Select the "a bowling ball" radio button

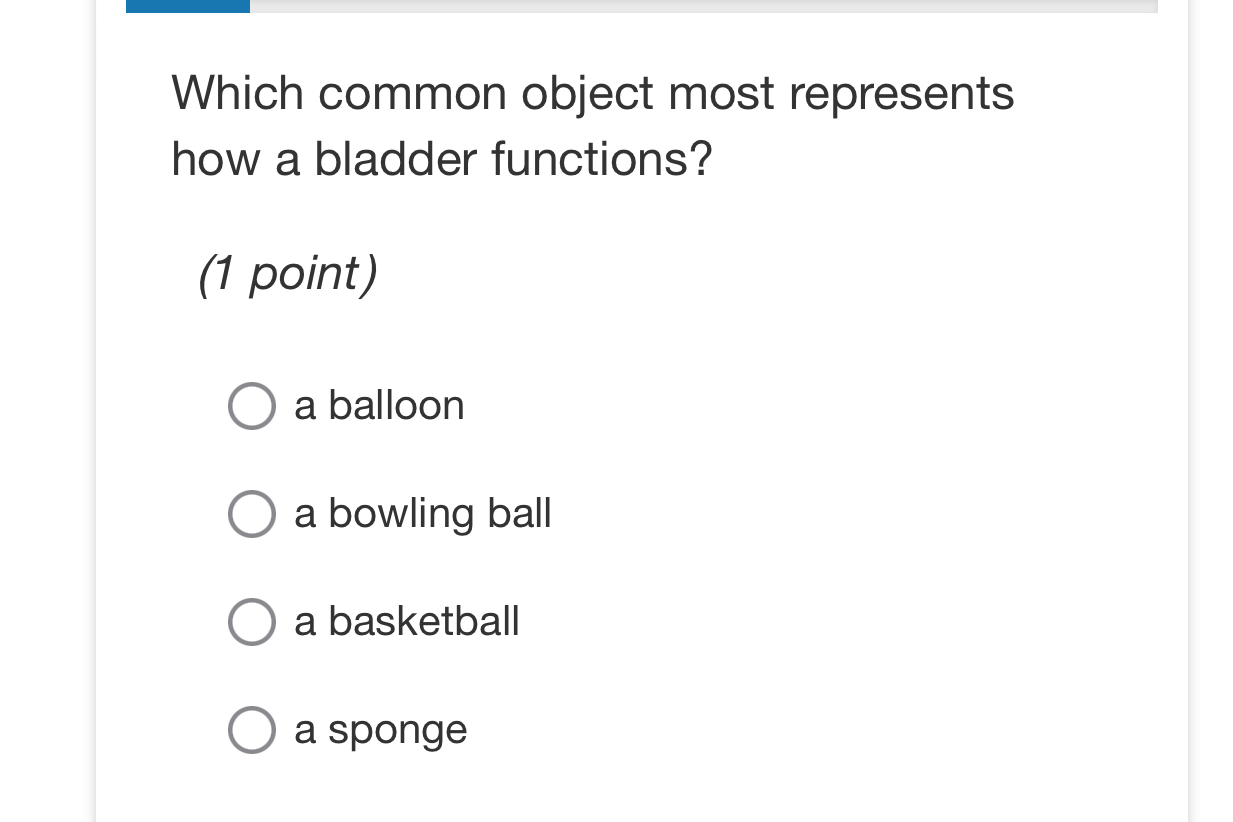(x=251, y=514)
